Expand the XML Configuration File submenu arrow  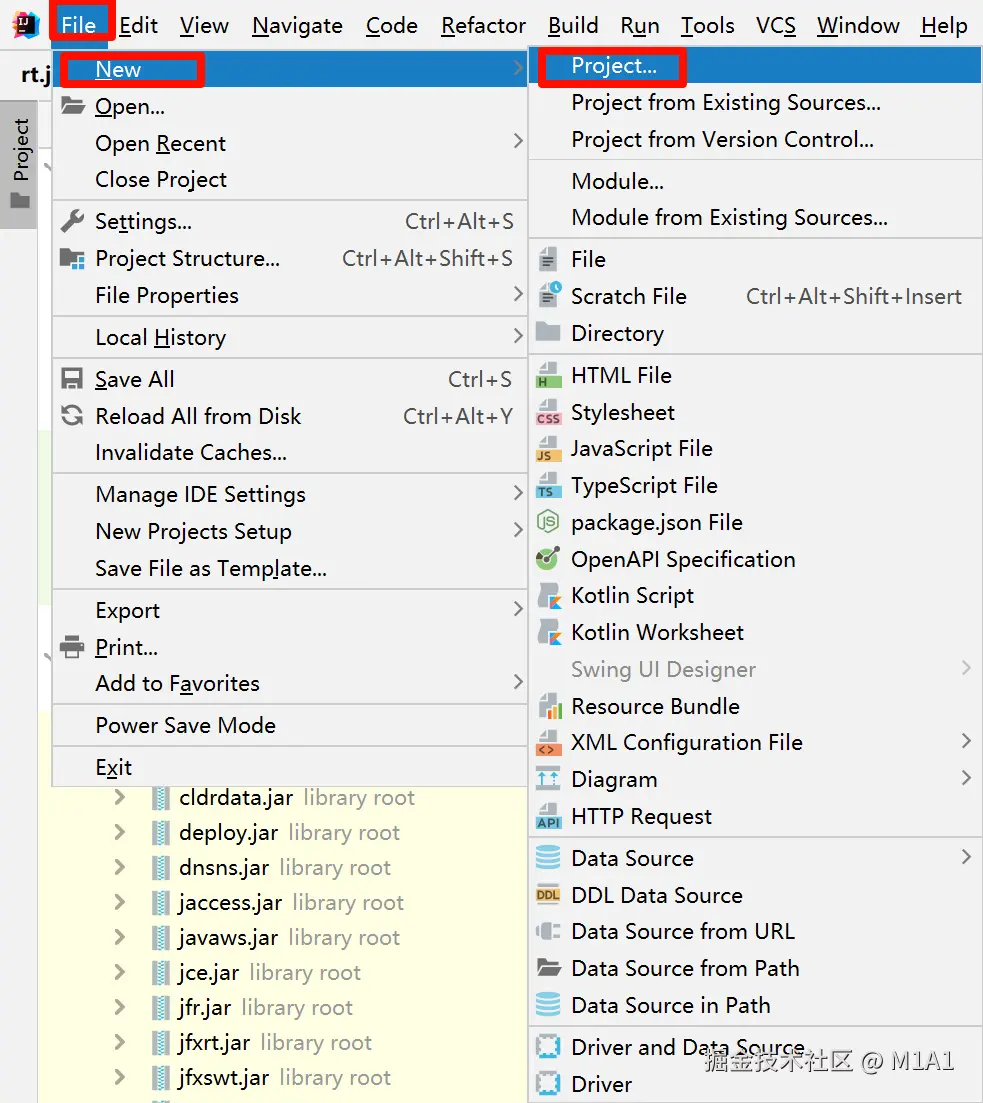[x=965, y=742]
